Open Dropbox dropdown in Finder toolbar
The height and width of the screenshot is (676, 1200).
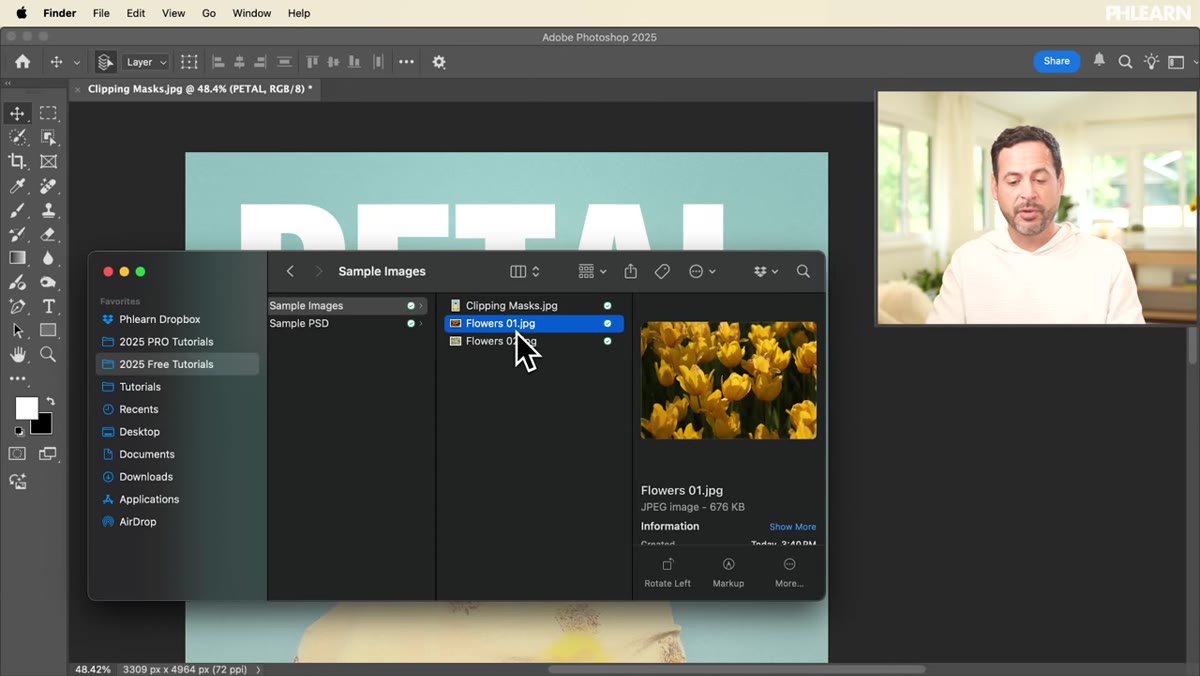[x=765, y=271]
